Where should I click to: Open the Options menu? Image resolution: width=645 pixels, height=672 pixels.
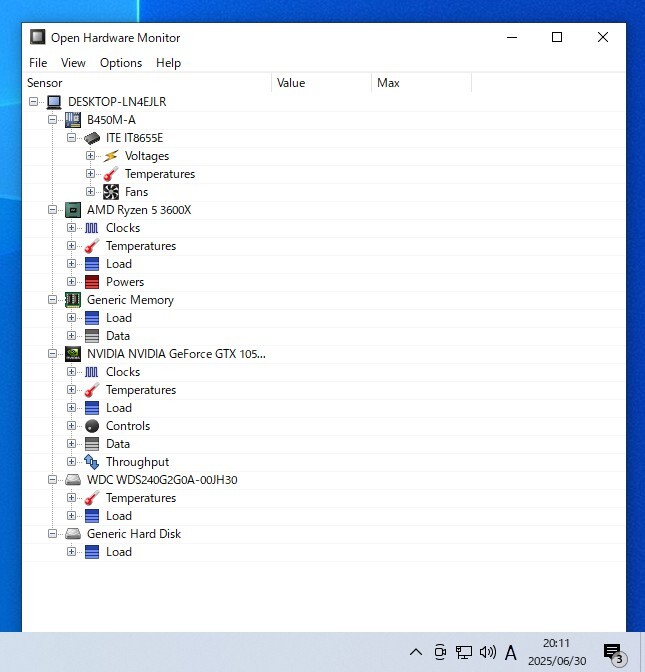coord(121,63)
